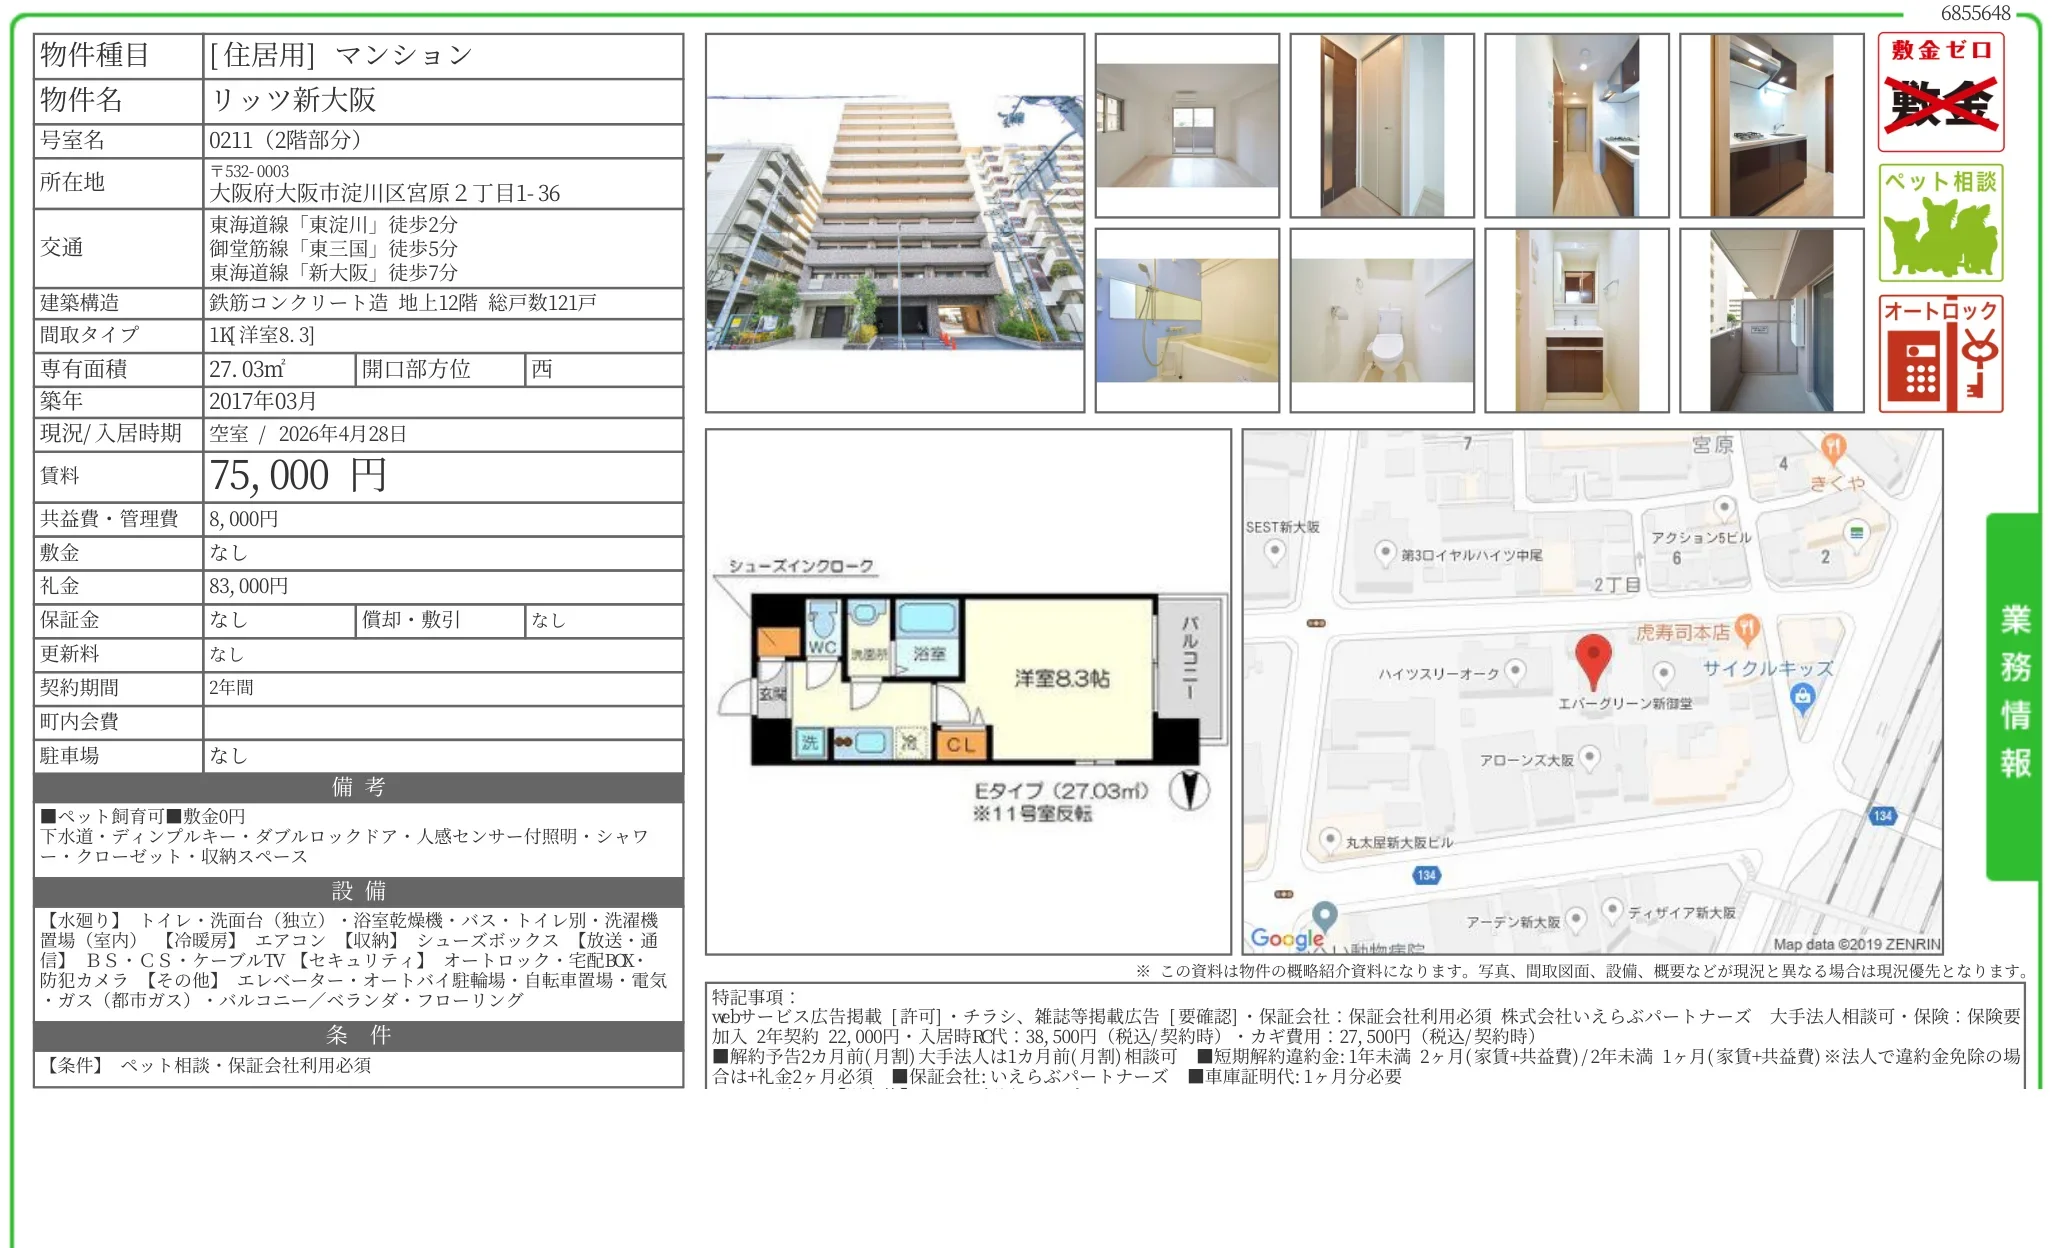Open the toilet room photo
The image size is (2056, 1248).
[x=1382, y=320]
